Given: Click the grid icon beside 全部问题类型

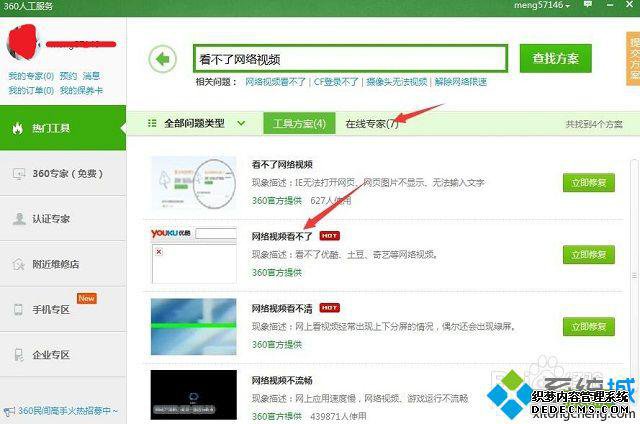Looking at the screenshot, I should click(152, 123).
